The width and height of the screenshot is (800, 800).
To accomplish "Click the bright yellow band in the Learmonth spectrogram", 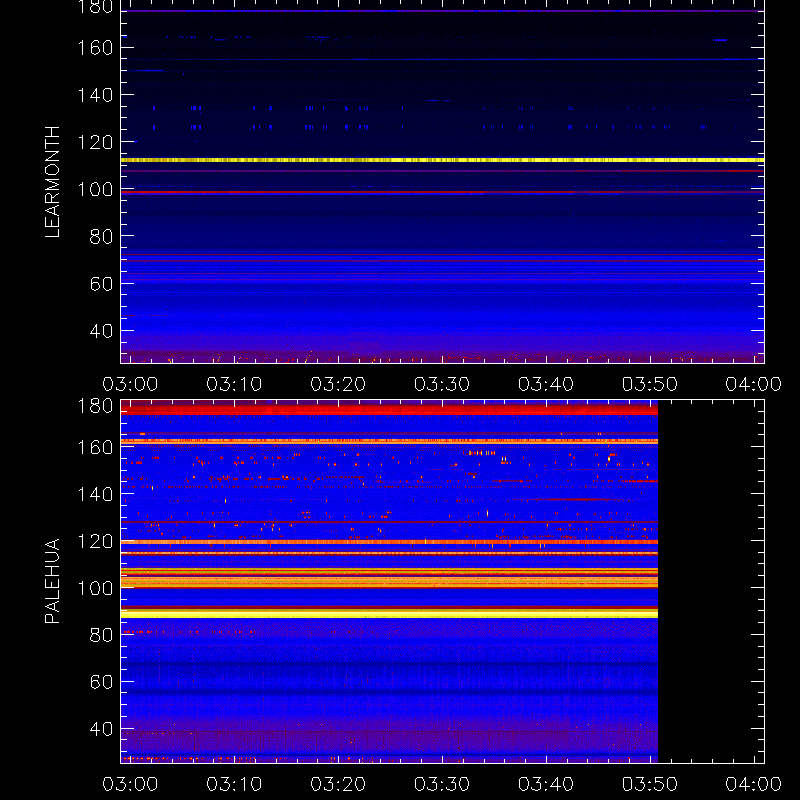I will [x=442, y=160].
